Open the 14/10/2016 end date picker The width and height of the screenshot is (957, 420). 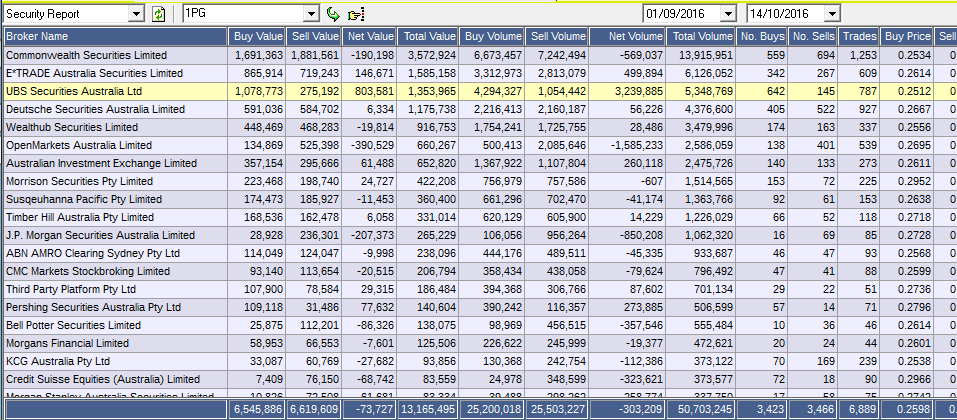tap(832, 13)
